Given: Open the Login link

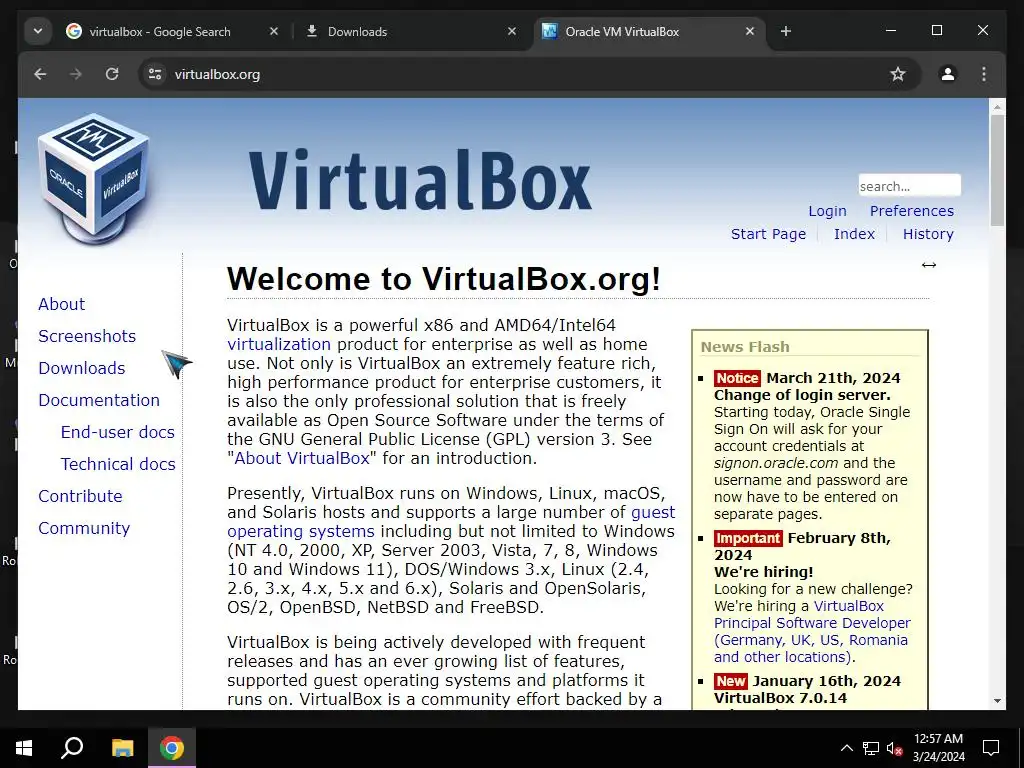Looking at the screenshot, I should 827,211.
